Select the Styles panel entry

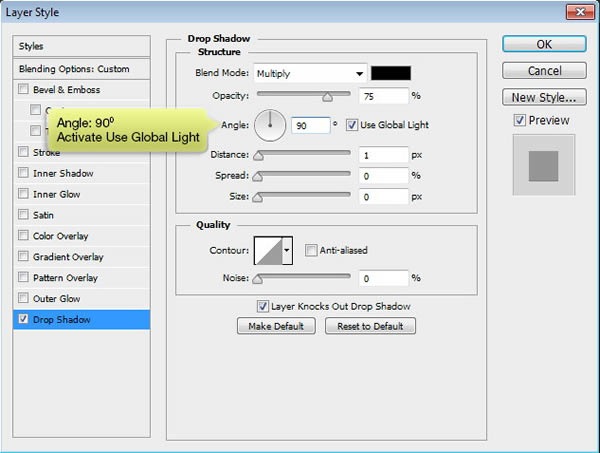coord(82,46)
